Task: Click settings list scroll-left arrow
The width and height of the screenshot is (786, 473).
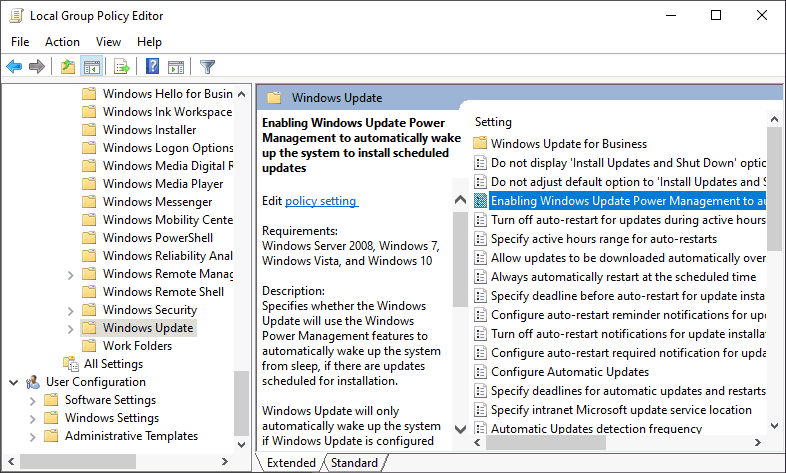Action: click(477, 442)
